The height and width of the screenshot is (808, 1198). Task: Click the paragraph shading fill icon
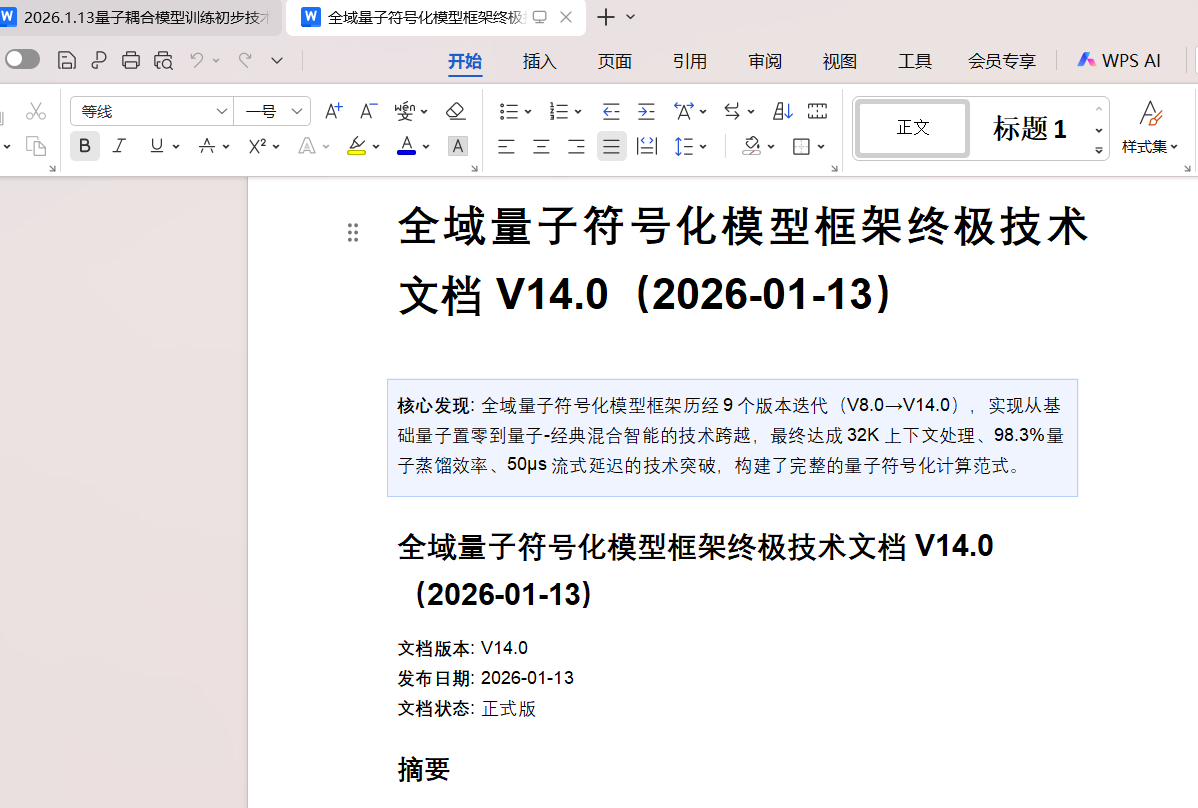click(752, 146)
